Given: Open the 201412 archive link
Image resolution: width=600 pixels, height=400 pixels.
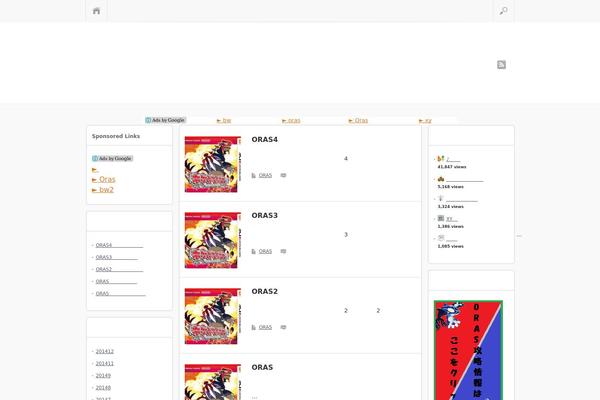Looking at the screenshot, I should [104, 351].
